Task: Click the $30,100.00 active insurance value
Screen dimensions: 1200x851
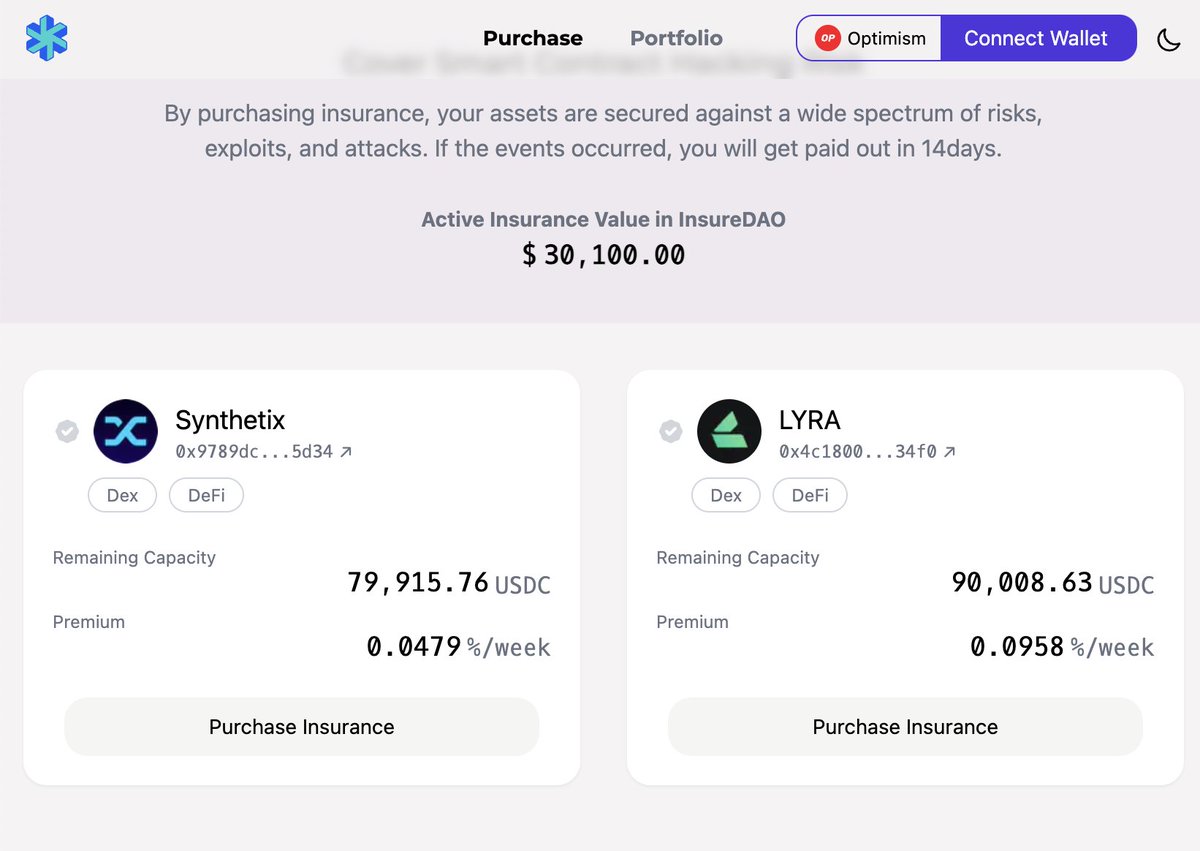Action: [x=603, y=255]
